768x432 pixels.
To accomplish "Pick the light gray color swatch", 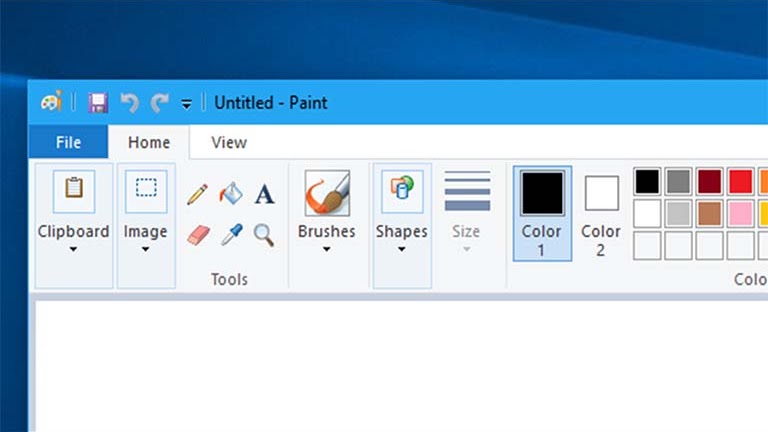I will pyautogui.click(x=678, y=214).
